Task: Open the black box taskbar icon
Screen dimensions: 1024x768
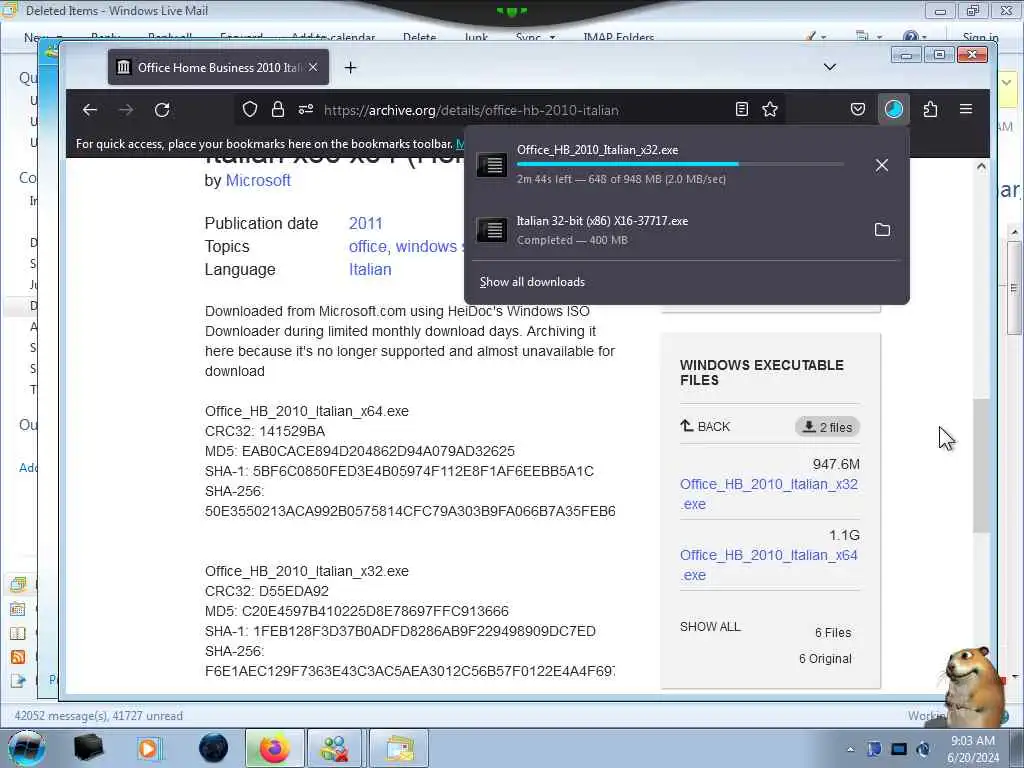Action: 88,748
